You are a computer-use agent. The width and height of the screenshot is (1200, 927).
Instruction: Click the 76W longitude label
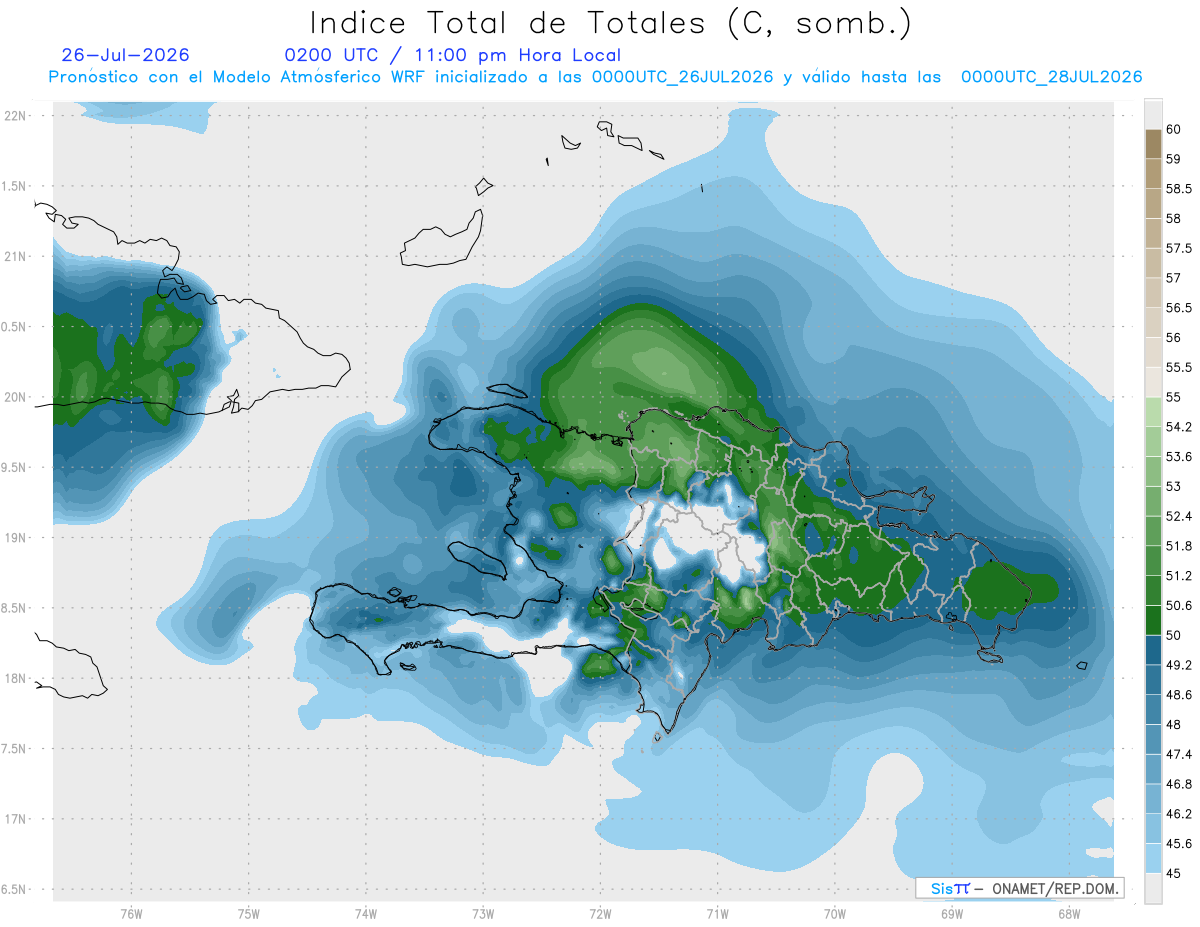click(x=131, y=913)
